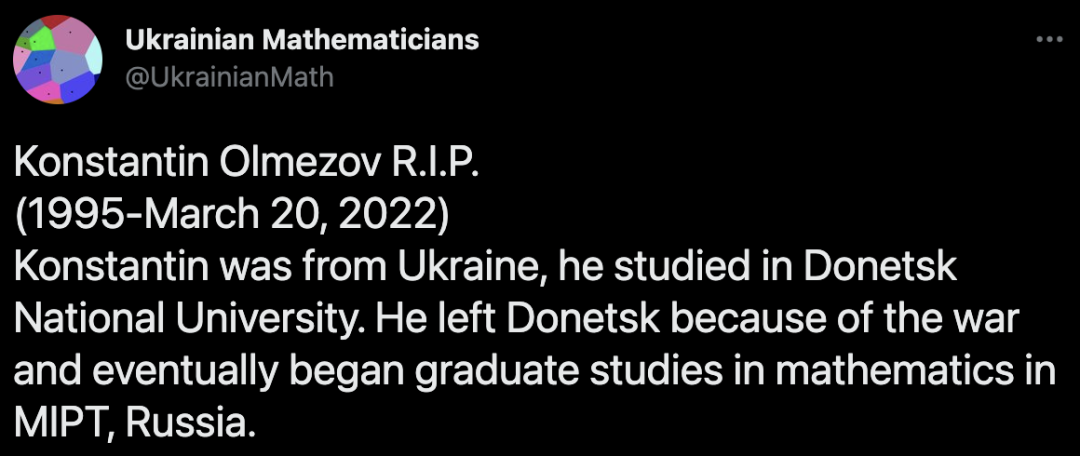The width and height of the screenshot is (1080, 456).
Task: Click the text MIPT, Russia
Action: (x=130, y=420)
